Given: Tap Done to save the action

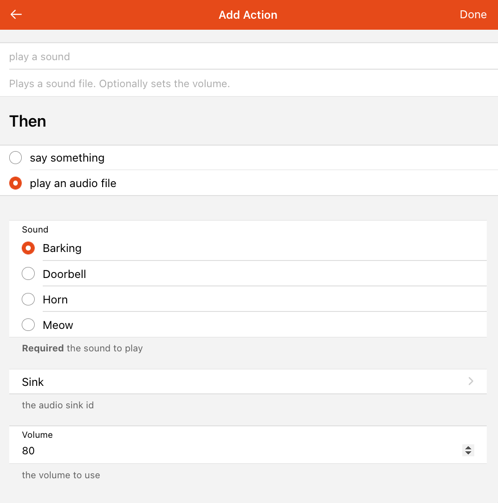Looking at the screenshot, I should click(x=473, y=14).
